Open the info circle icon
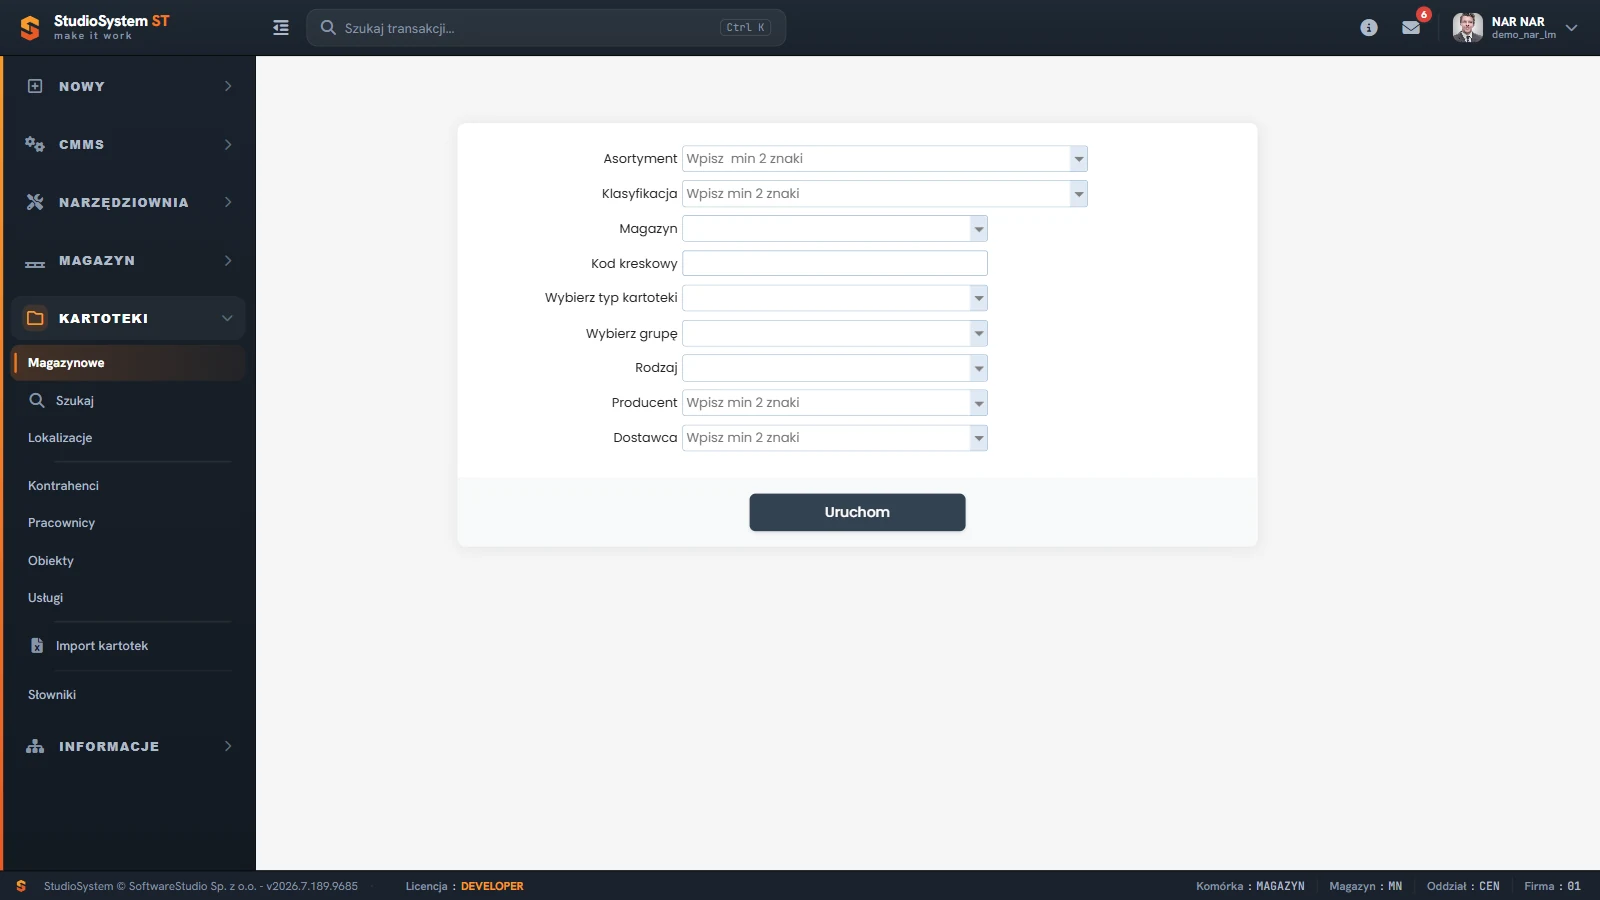1600x900 pixels. (x=1369, y=28)
